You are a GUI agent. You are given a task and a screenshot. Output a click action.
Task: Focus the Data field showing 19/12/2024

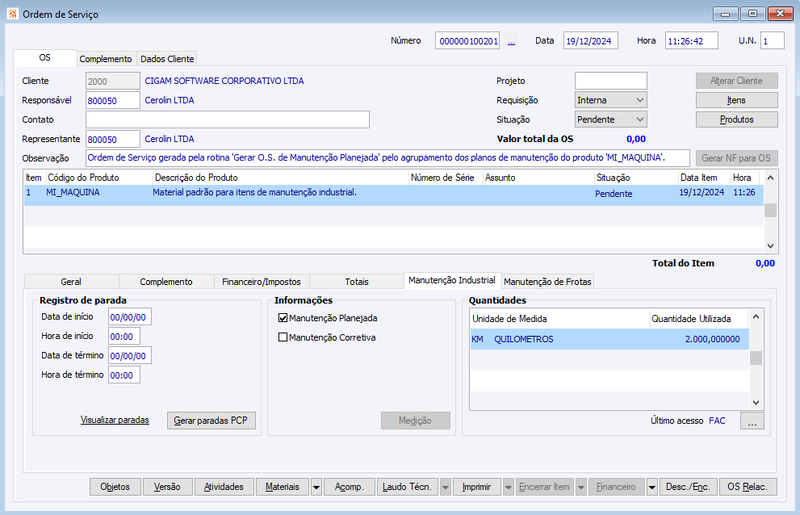[x=591, y=41]
